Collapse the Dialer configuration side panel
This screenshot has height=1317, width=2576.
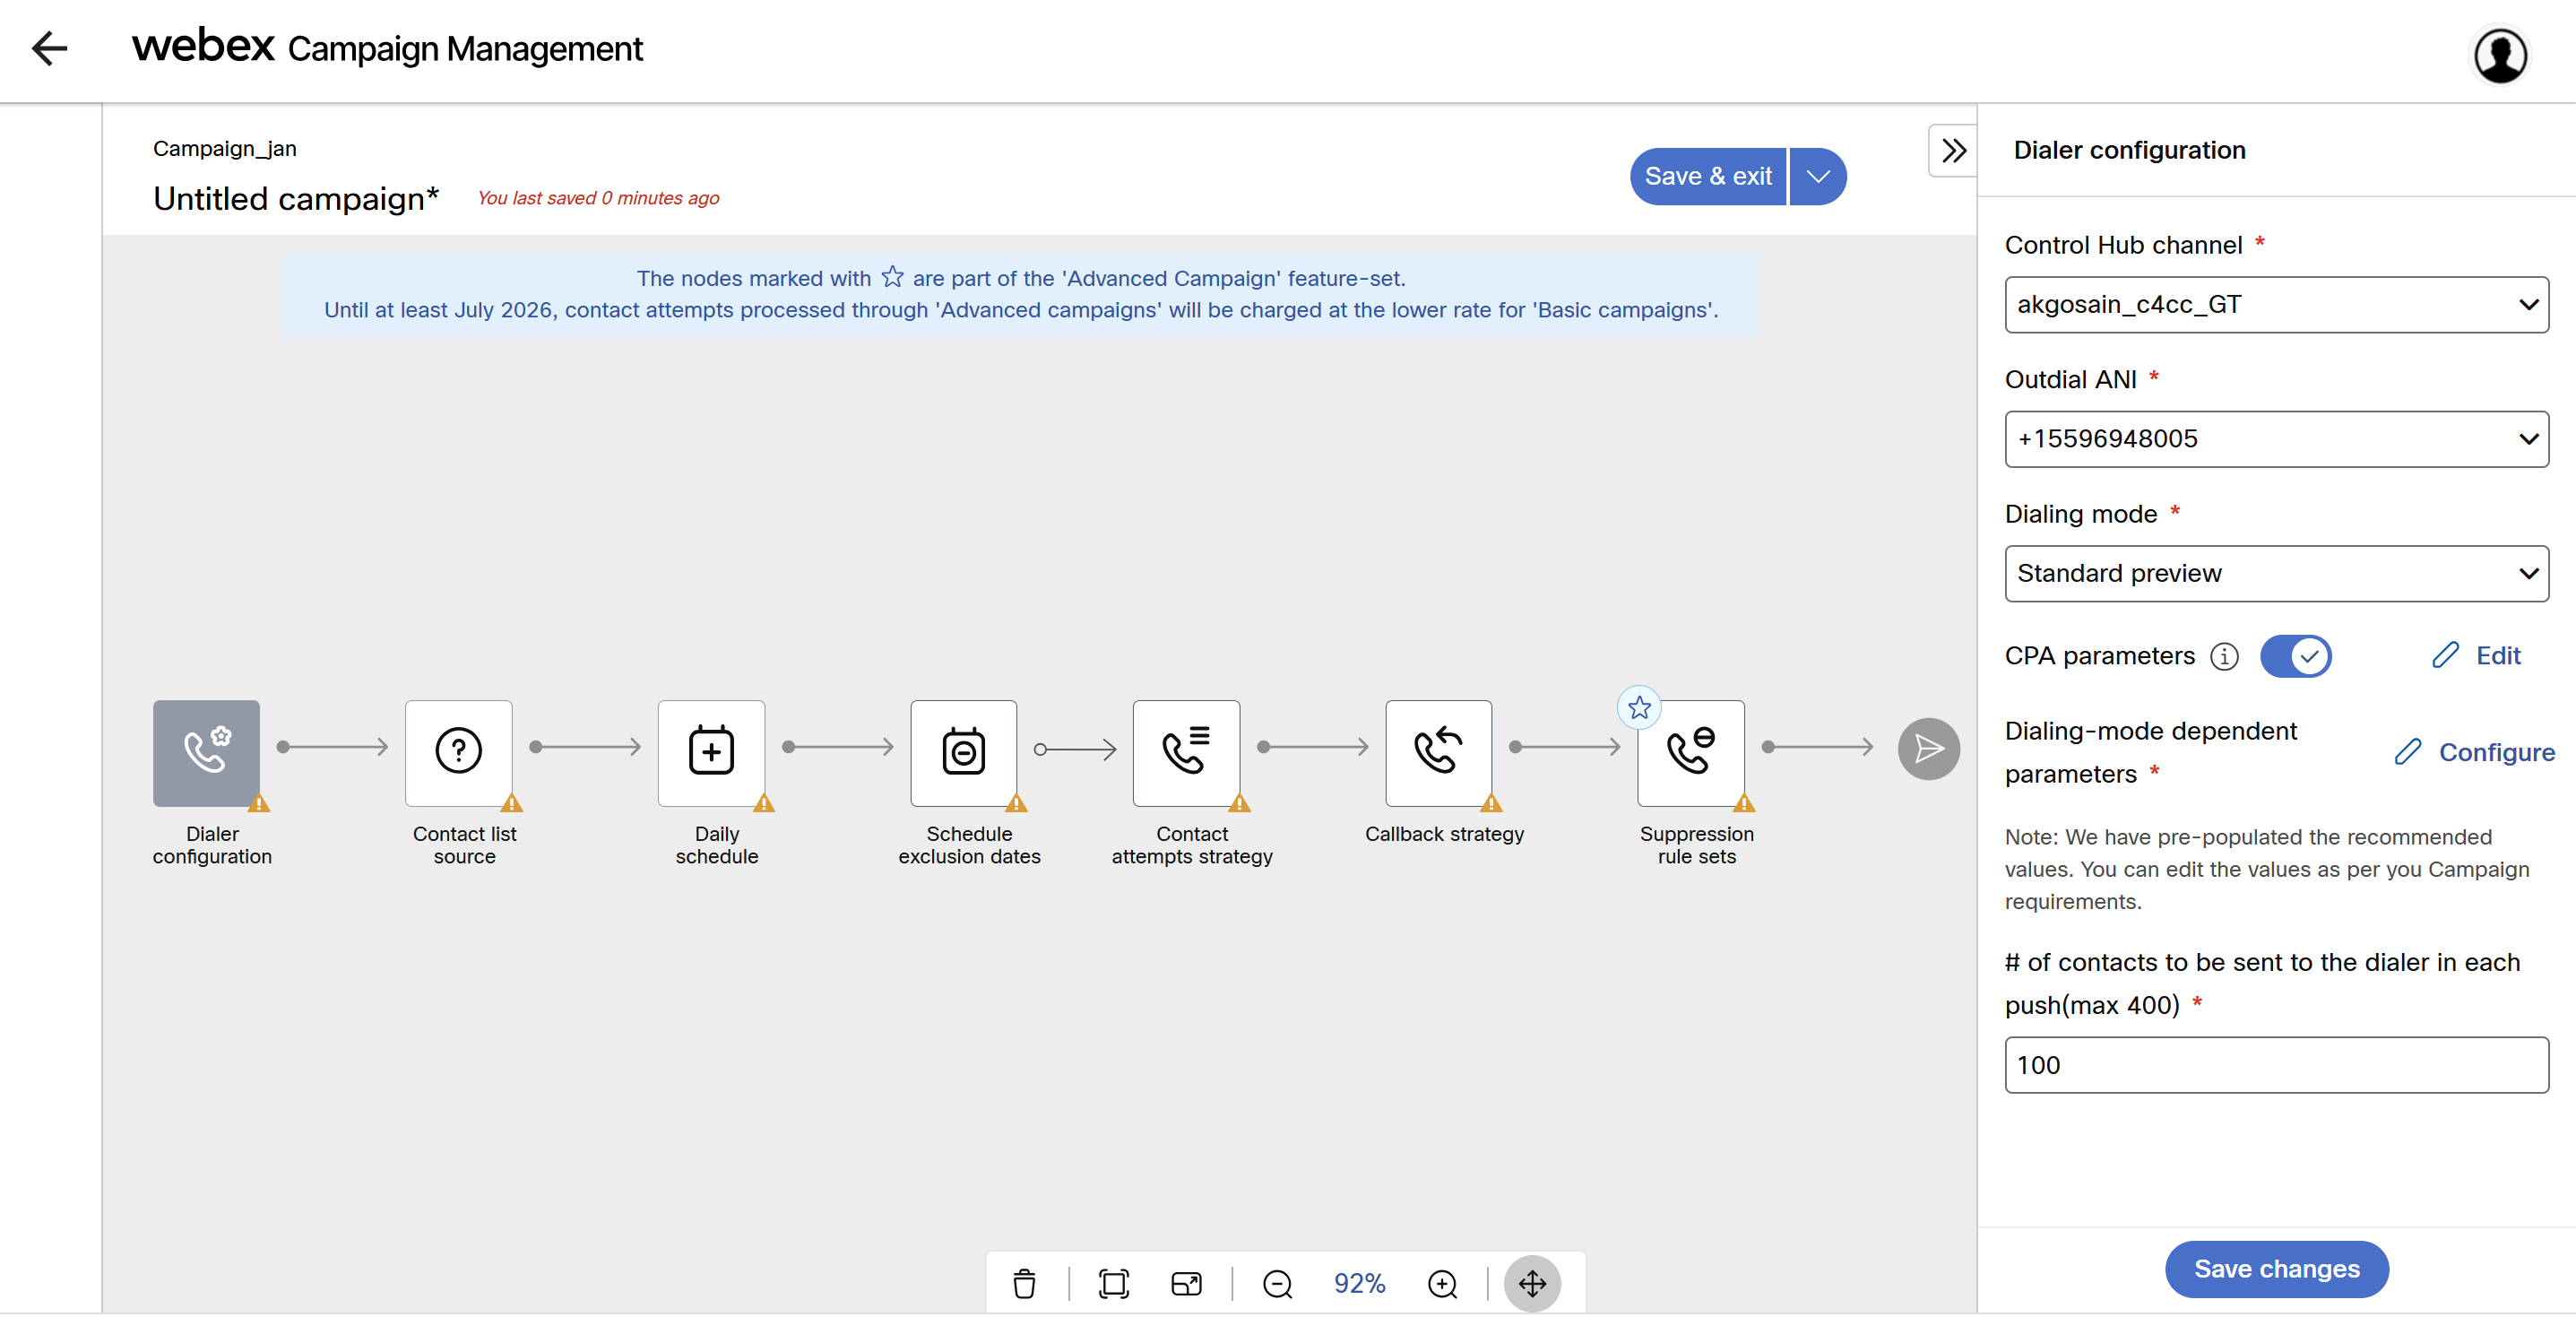coord(1952,151)
